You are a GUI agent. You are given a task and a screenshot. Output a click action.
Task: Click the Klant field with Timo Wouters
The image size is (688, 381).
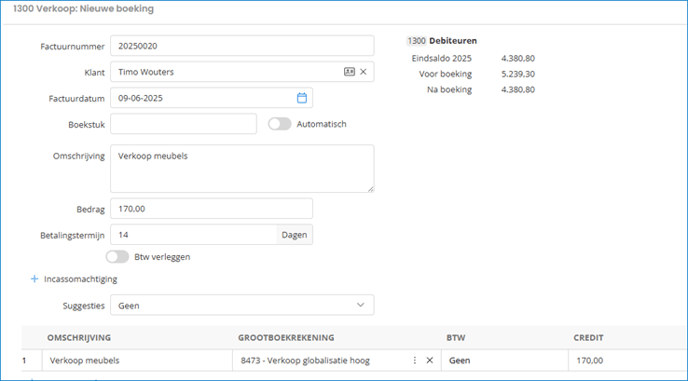click(242, 72)
